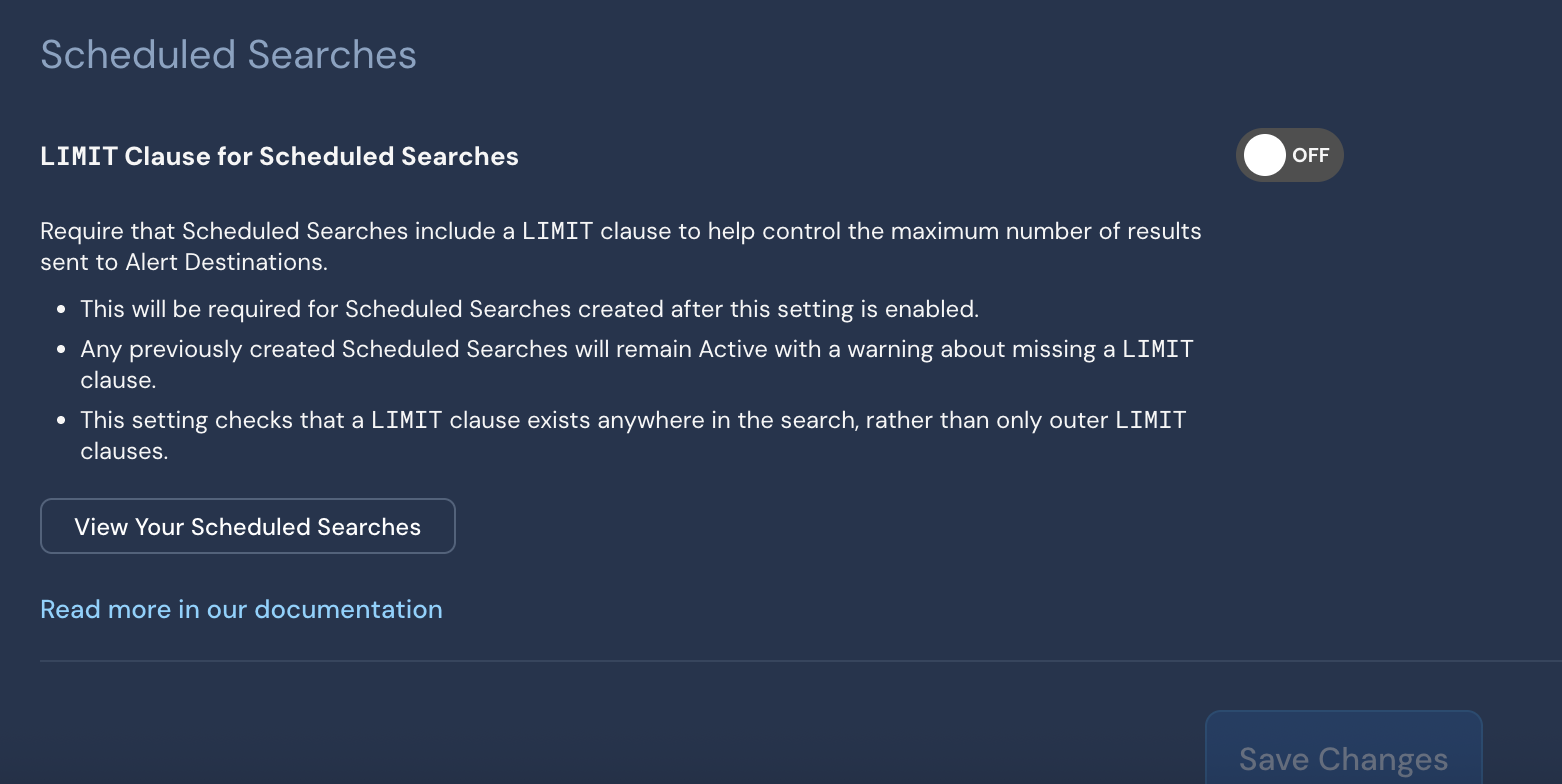Select the LIMIT Clause for Scheduled Searches title

click(279, 156)
